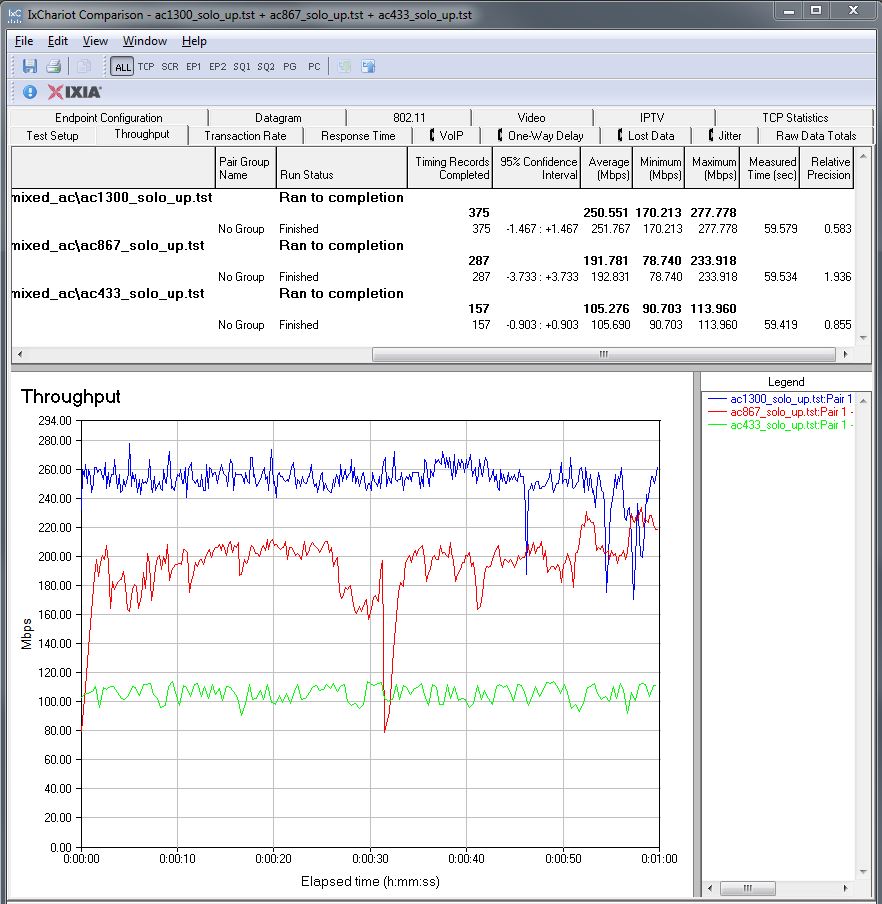Select the EP1 filter button
The image size is (882, 904).
(x=194, y=67)
